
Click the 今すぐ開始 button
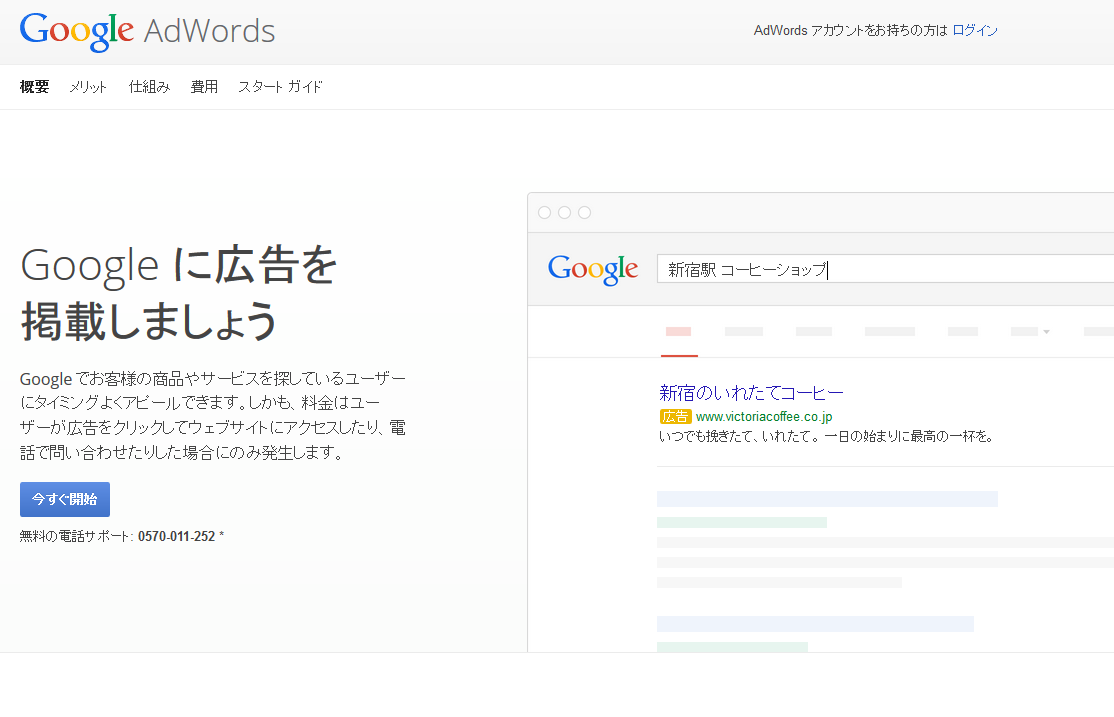tap(65, 500)
